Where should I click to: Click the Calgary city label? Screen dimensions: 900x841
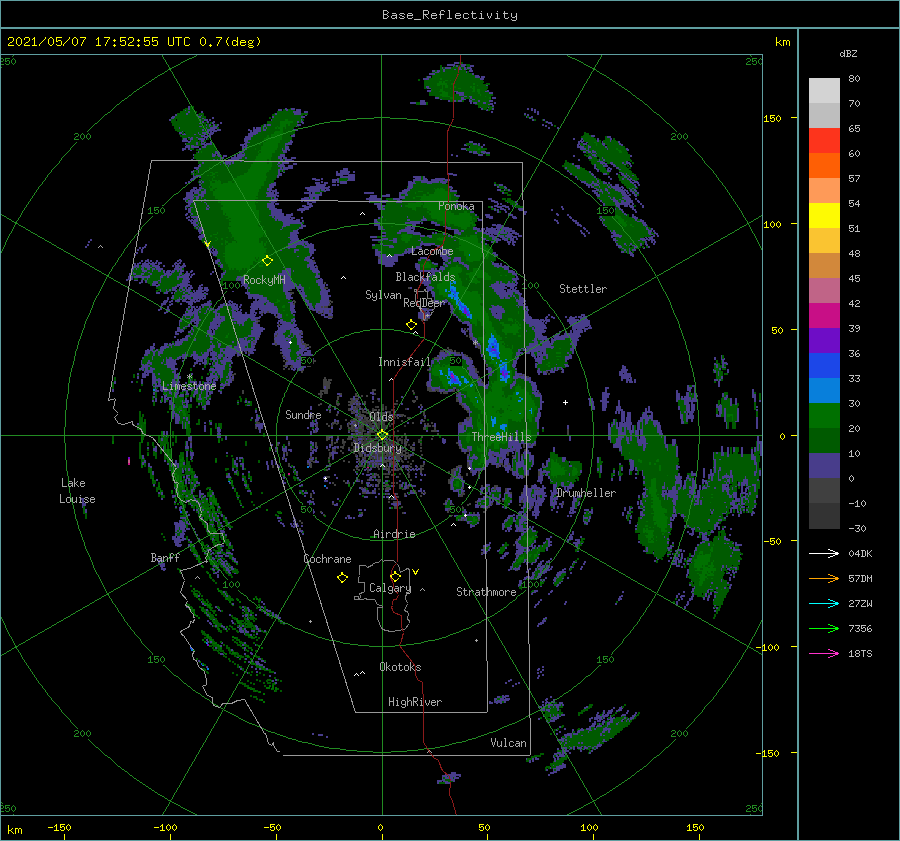[x=390, y=588]
